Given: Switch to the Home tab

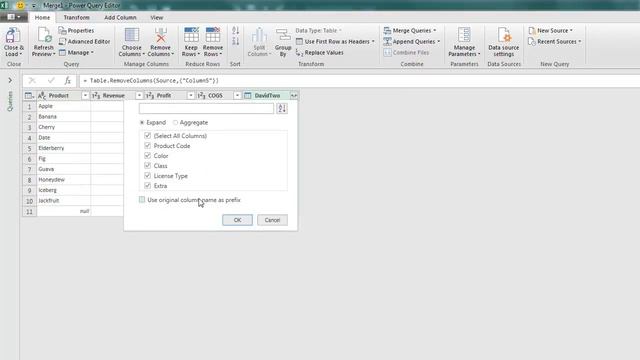Looking at the screenshot, I should (x=42, y=18).
